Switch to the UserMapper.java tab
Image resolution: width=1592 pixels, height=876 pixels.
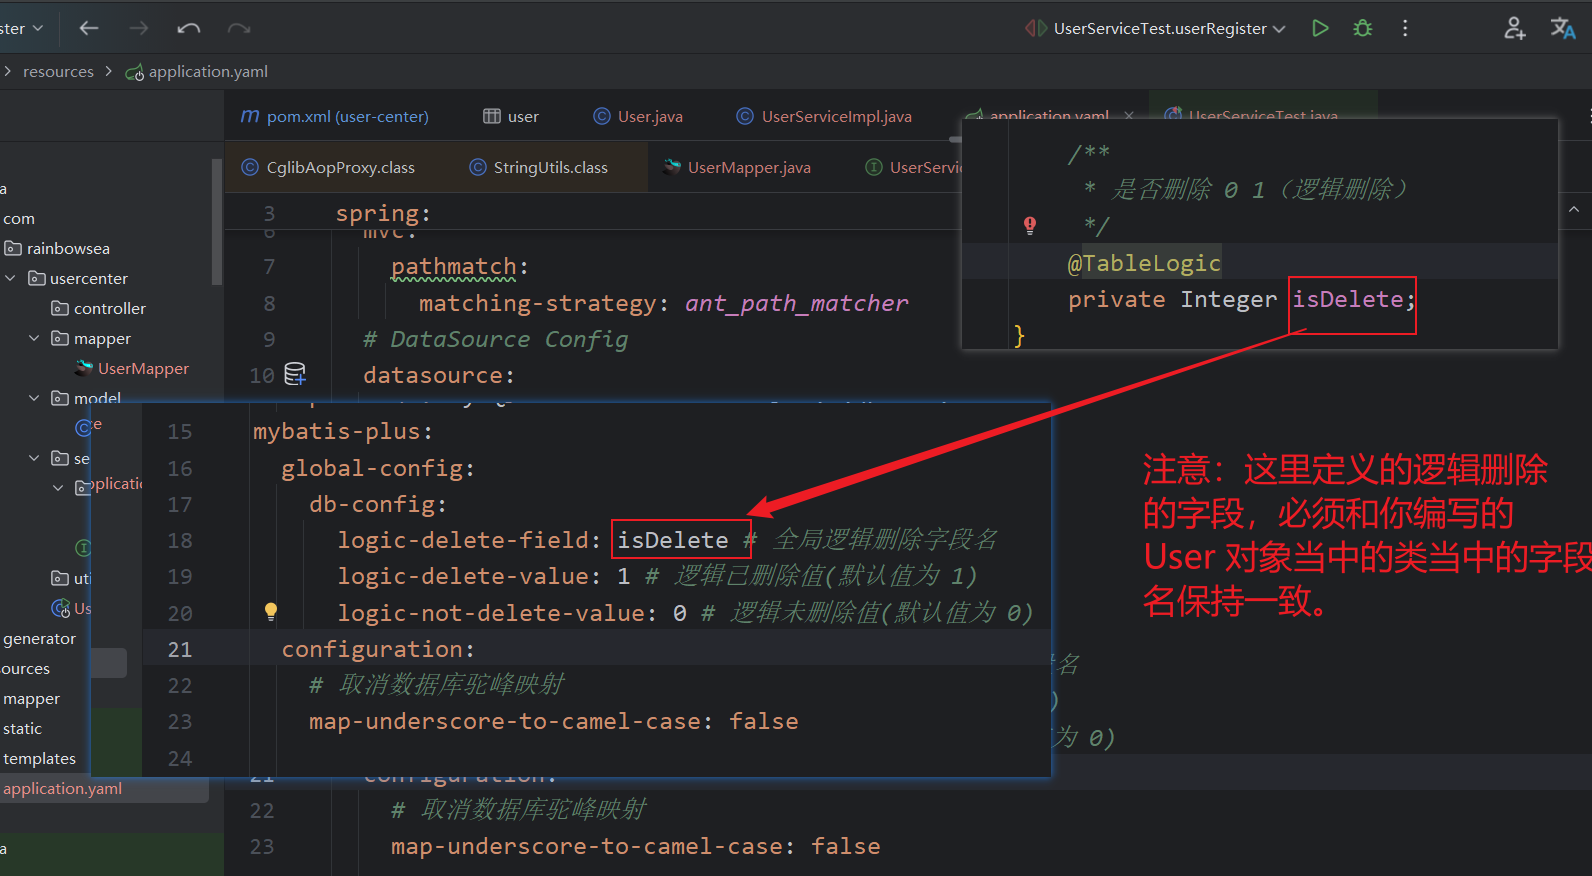pyautogui.click(x=737, y=167)
